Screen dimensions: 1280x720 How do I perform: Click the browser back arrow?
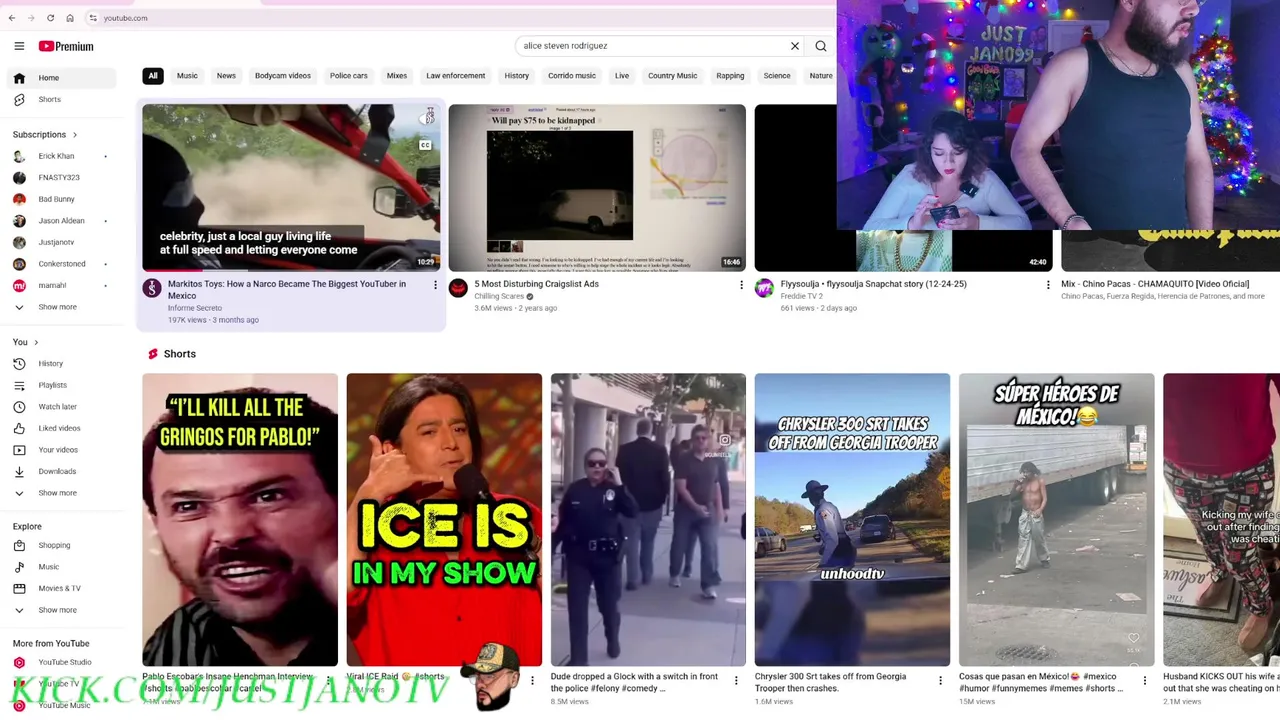point(12,18)
